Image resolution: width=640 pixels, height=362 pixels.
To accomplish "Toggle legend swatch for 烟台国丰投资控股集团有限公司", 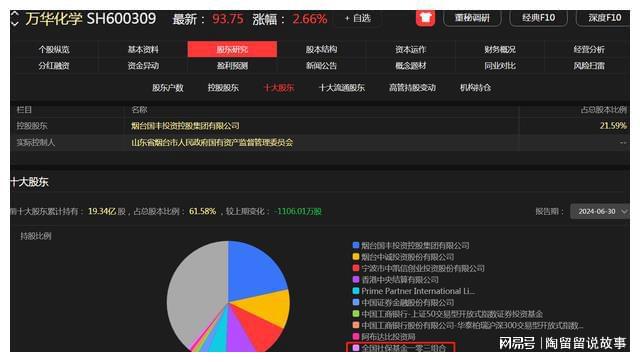I will [x=356, y=245].
